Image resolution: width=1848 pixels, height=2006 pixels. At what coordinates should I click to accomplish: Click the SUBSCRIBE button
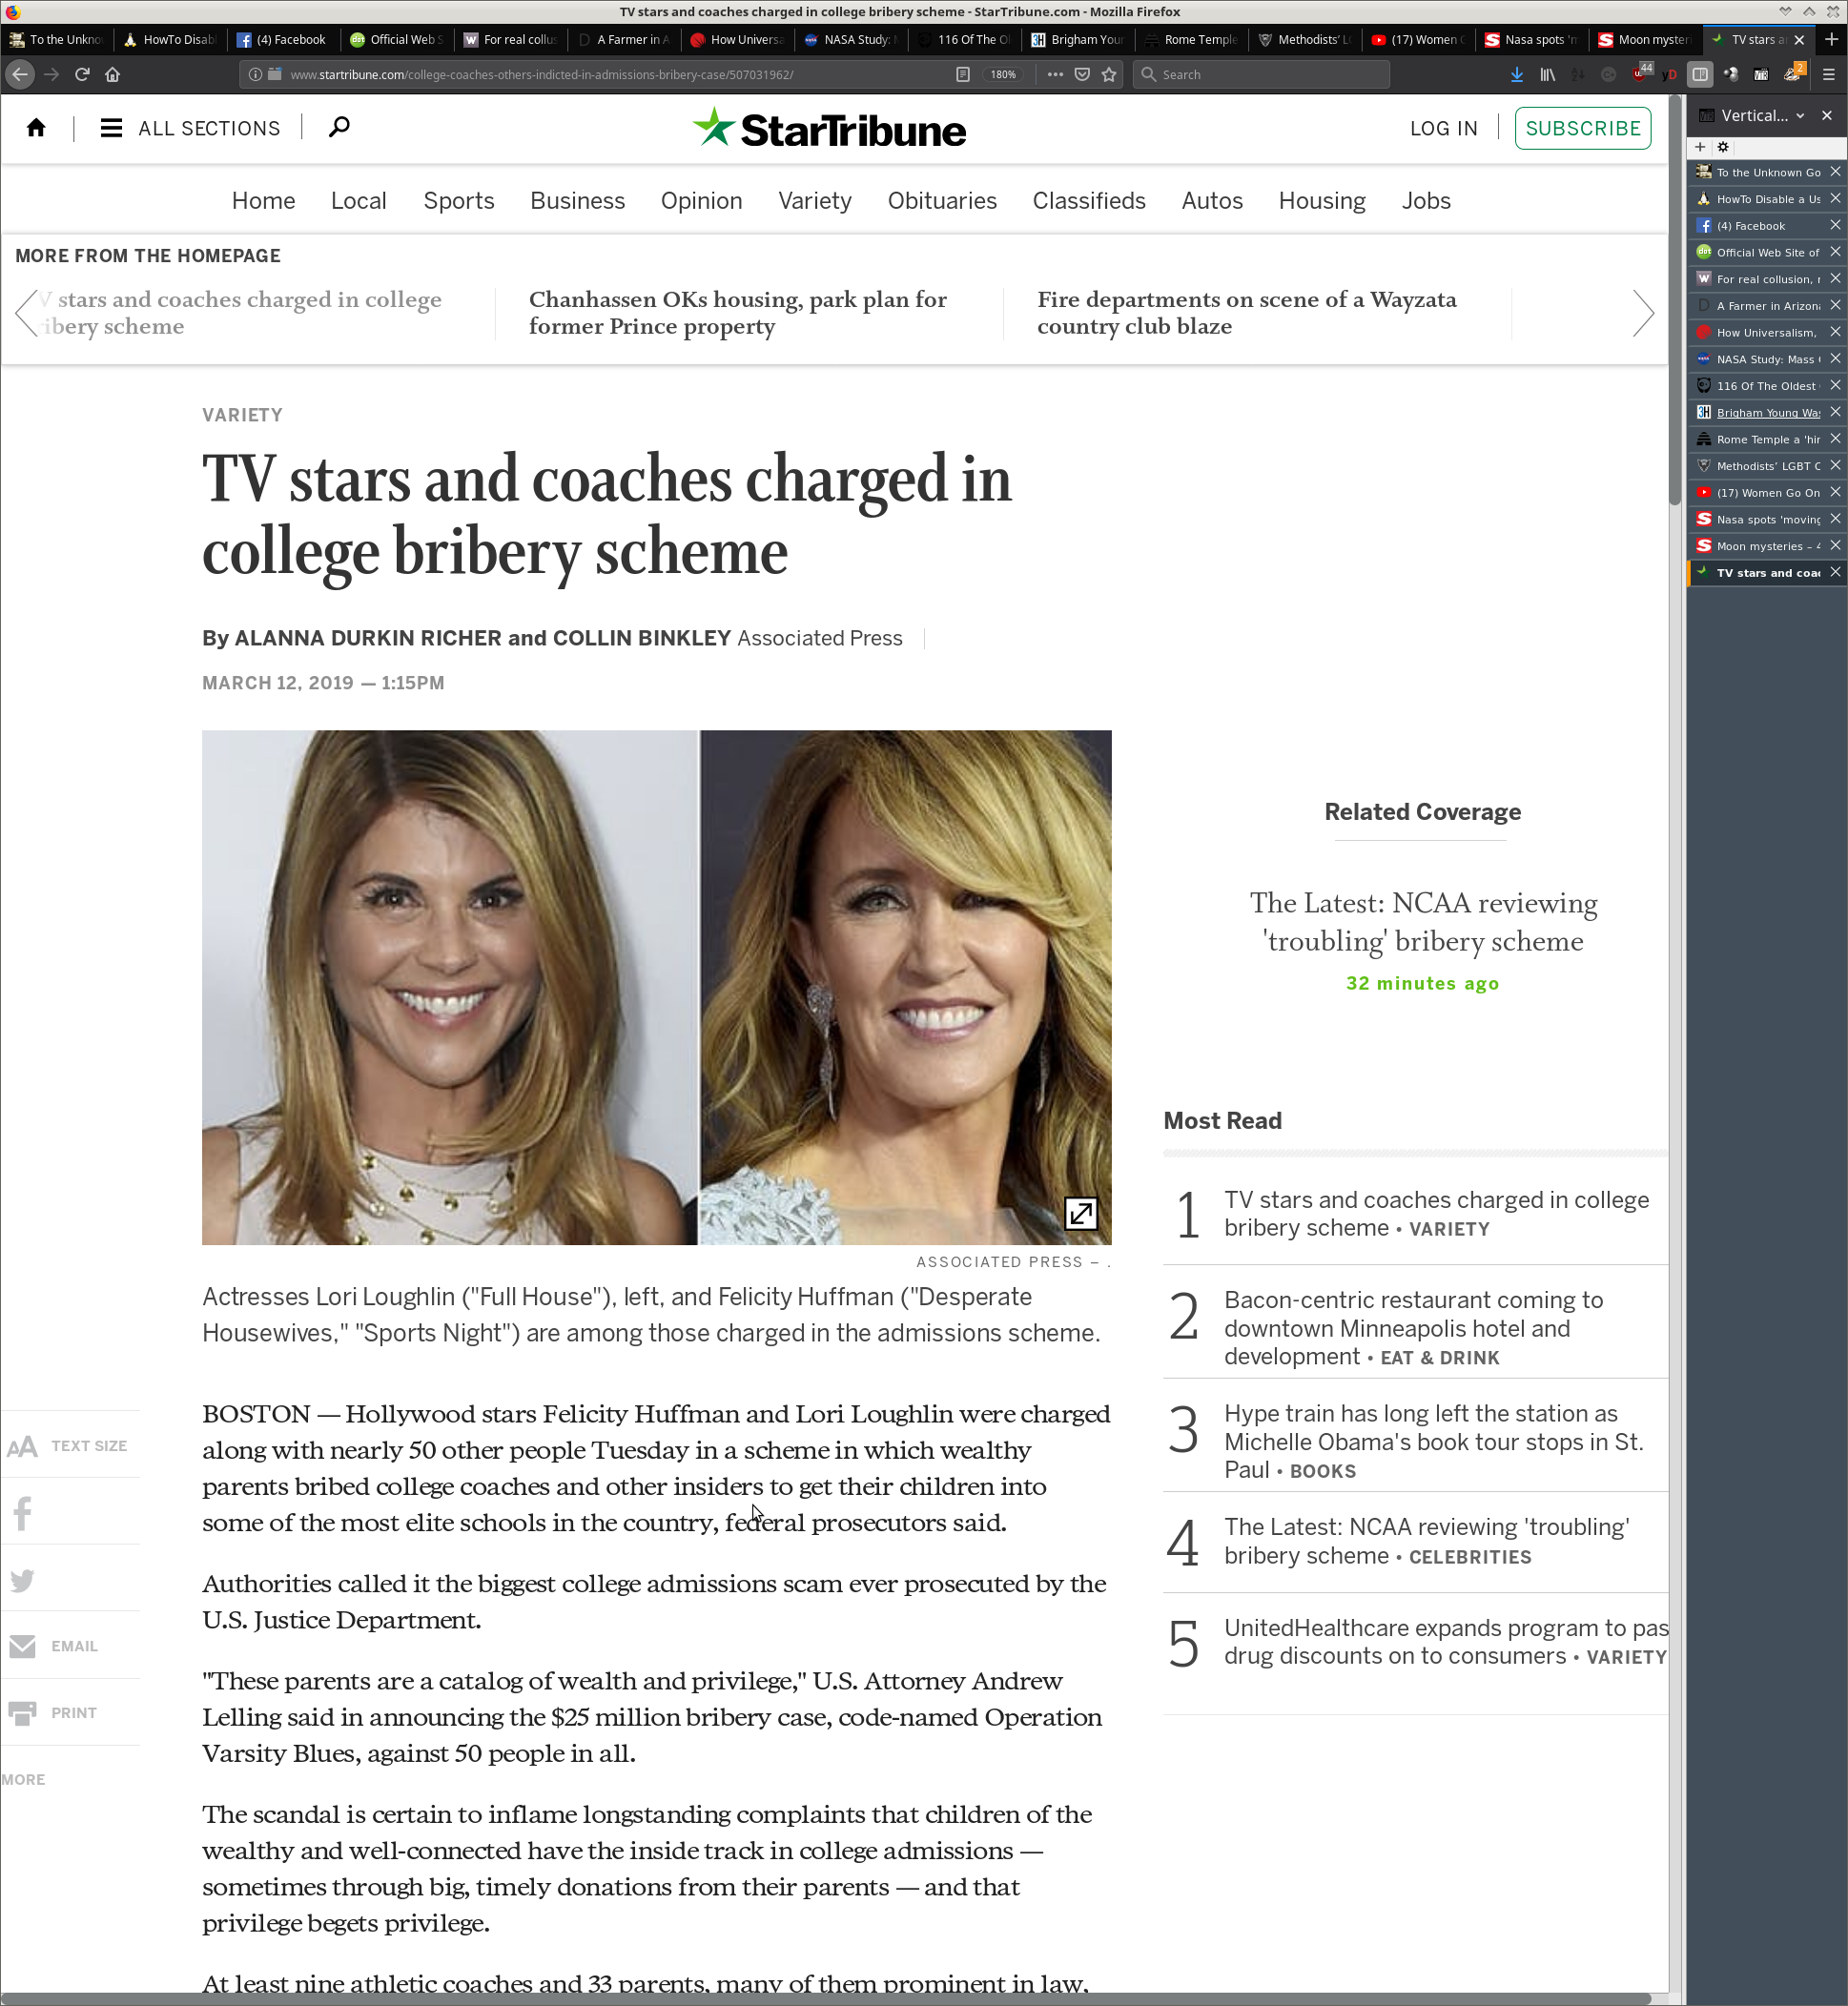pos(1582,128)
